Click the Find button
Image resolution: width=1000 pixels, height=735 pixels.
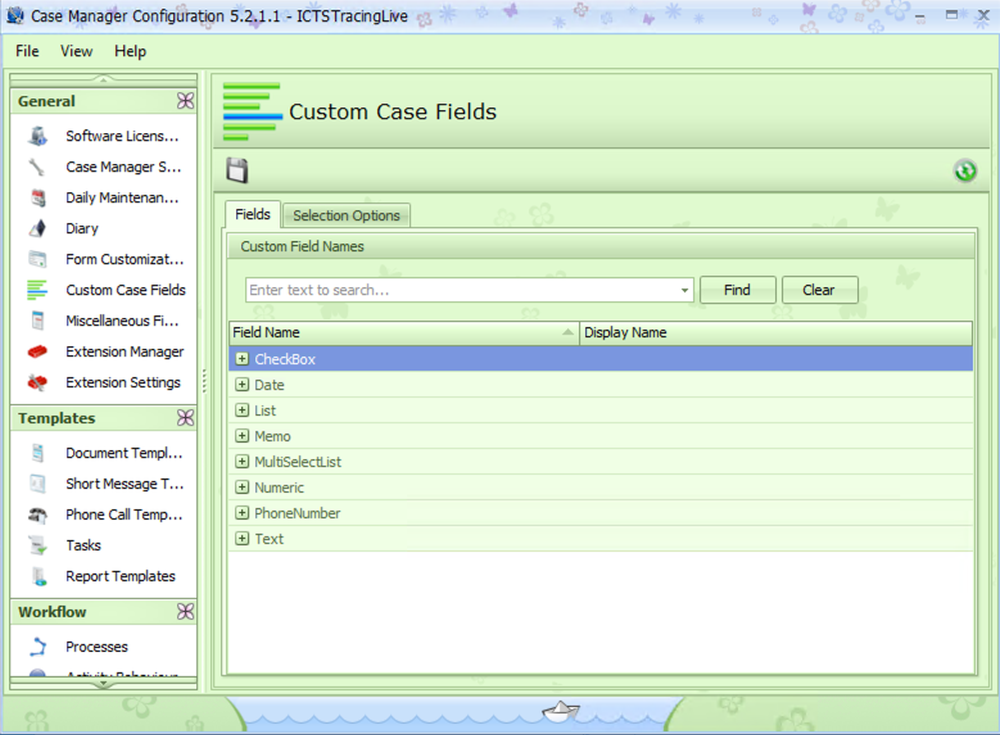pyautogui.click(x=737, y=290)
